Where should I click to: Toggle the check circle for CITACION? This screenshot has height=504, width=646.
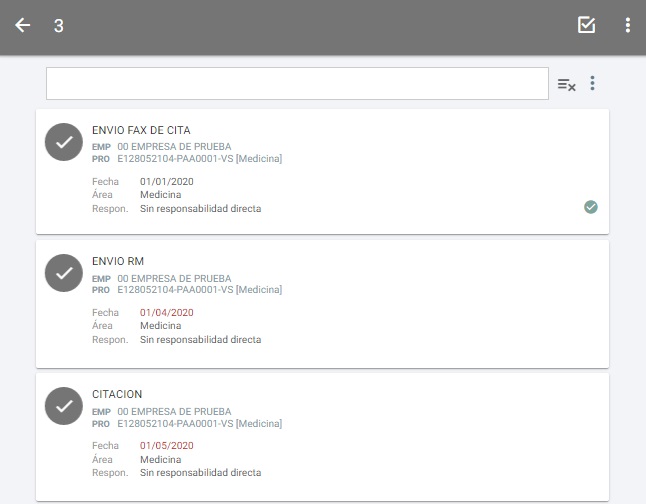pyautogui.click(x=64, y=406)
